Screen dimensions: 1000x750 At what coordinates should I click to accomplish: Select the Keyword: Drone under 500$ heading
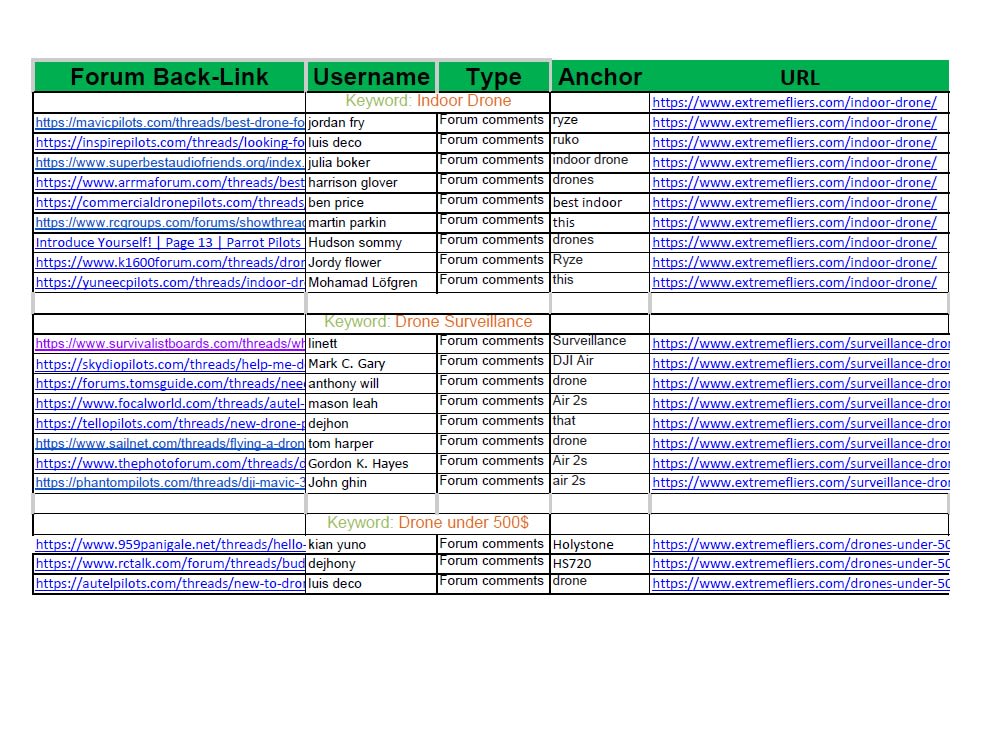click(428, 523)
